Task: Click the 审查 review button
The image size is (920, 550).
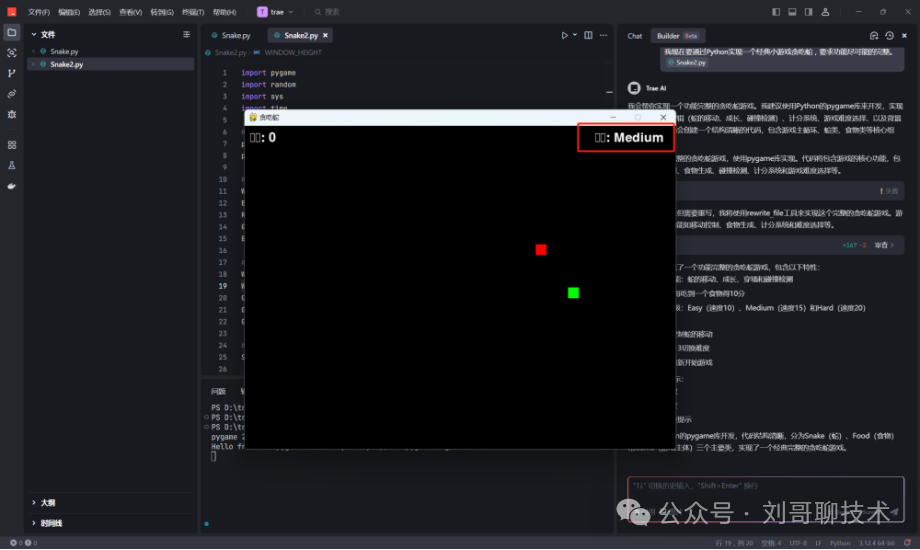Action: (x=883, y=244)
